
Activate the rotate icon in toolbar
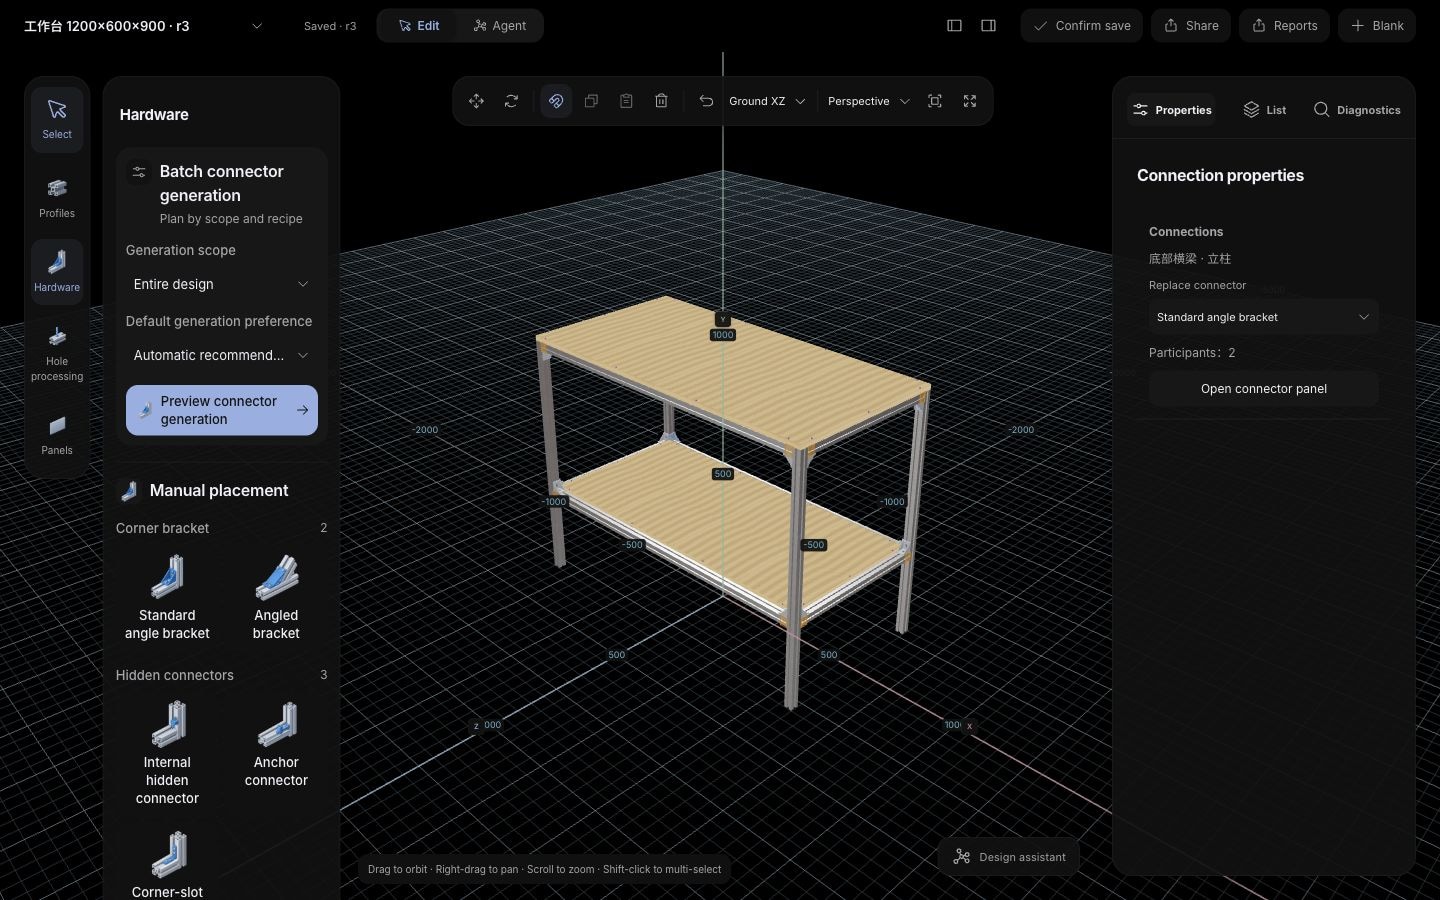511,101
